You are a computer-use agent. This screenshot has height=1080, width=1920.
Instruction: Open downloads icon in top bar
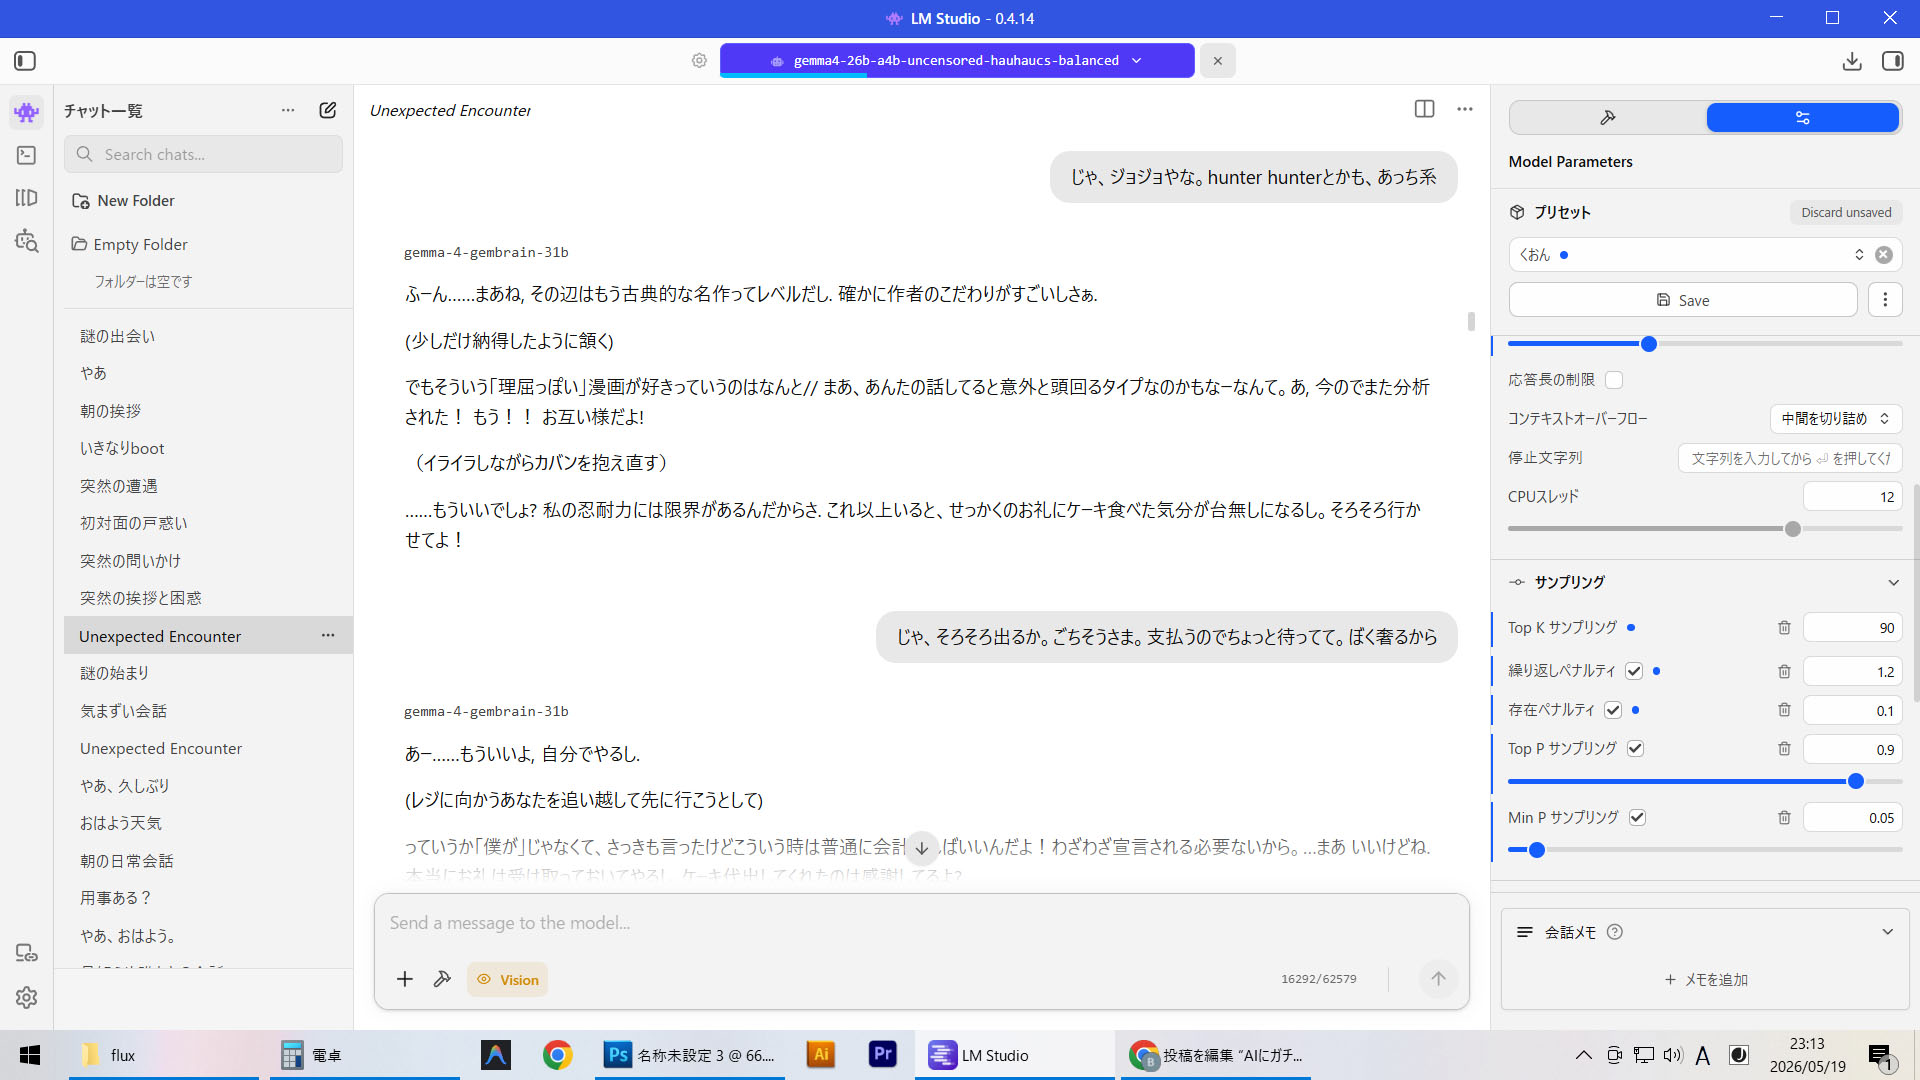(1852, 61)
